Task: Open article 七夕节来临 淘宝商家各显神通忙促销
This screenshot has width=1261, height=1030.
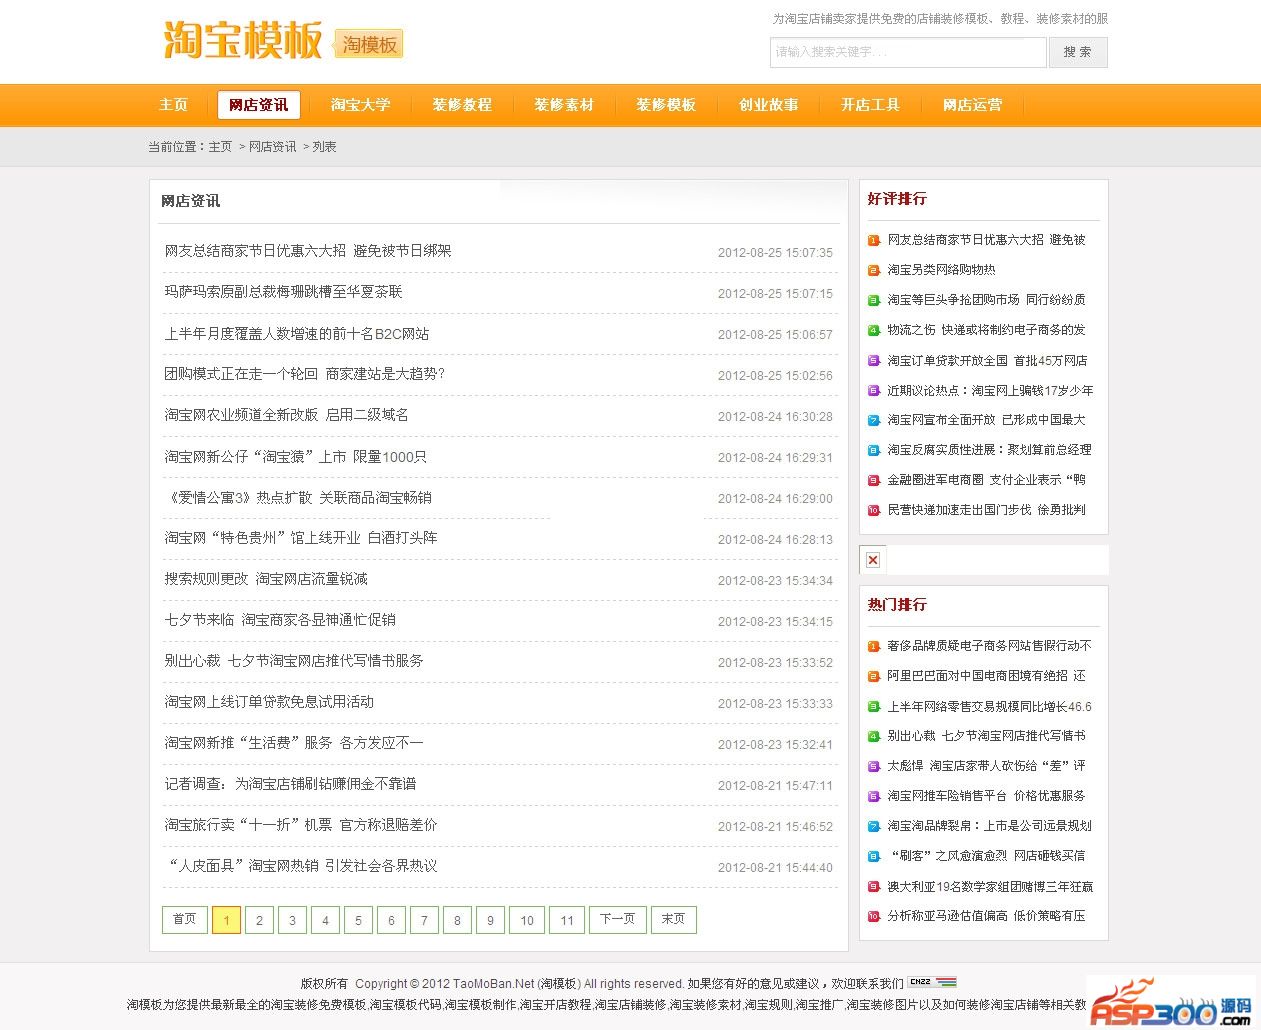Action: [x=280, y=620]
